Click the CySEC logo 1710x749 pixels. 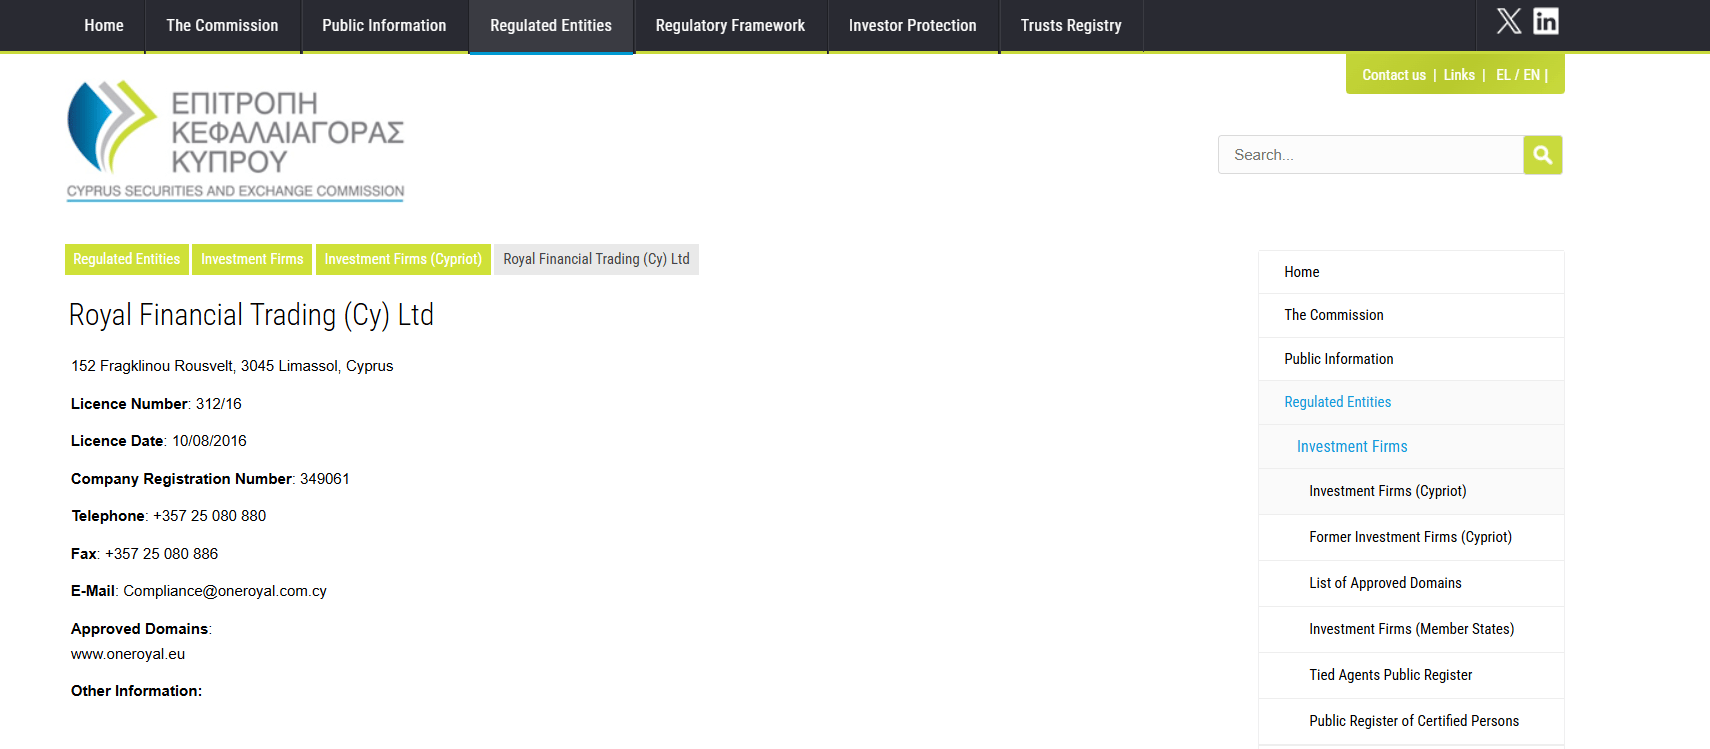236,141
